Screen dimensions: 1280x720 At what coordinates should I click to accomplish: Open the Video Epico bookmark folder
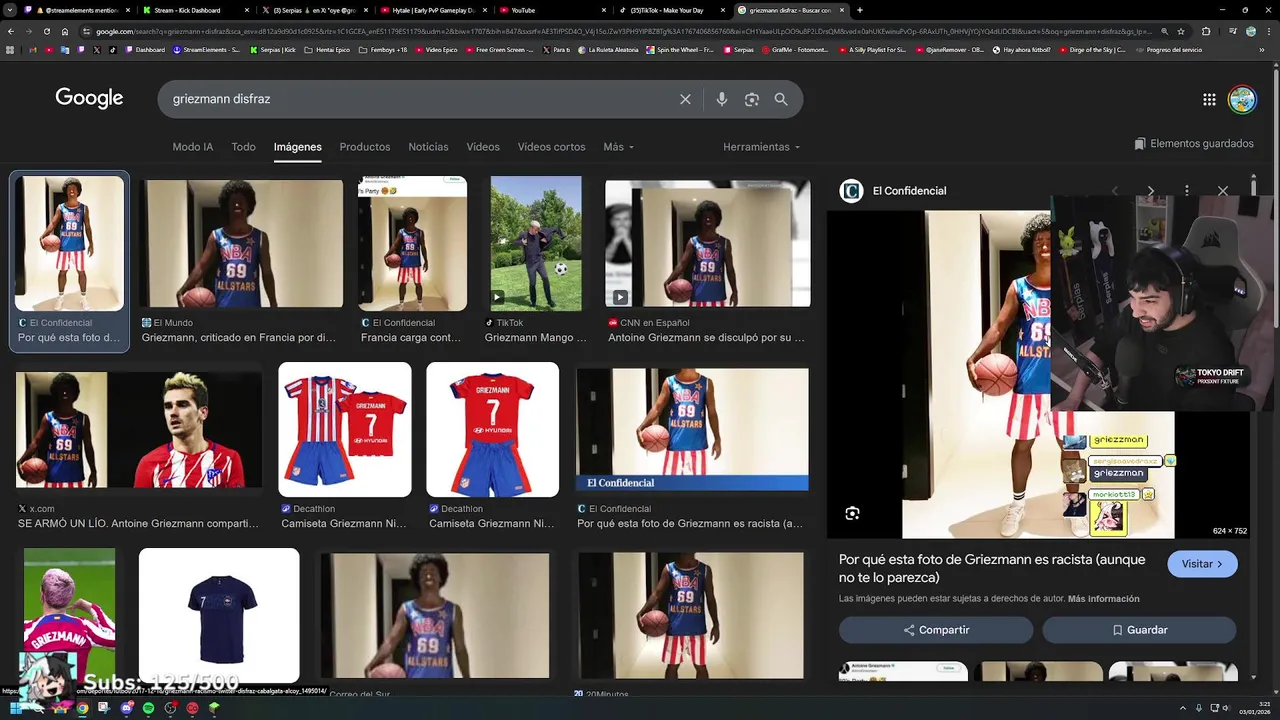tap(436, 49)
